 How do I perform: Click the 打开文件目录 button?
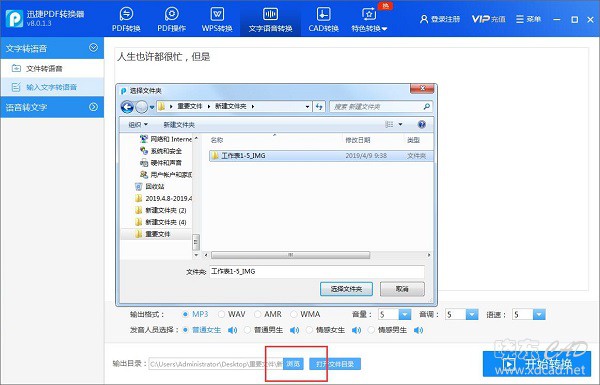pos(335,364)
